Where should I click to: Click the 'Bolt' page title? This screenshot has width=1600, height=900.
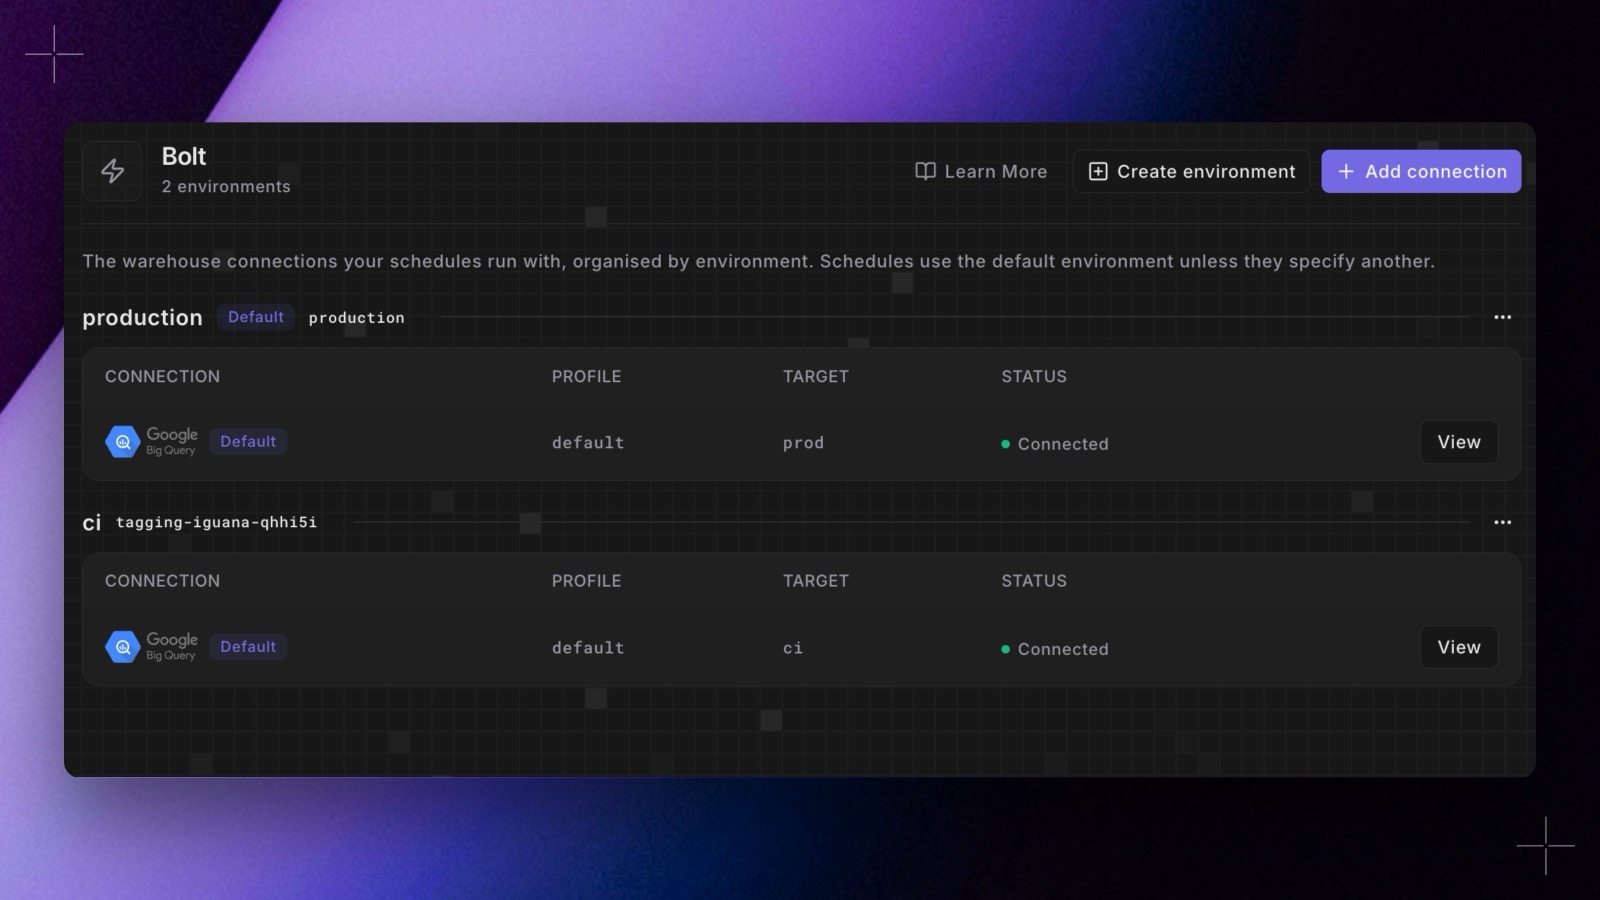click(x=184, y=157)
